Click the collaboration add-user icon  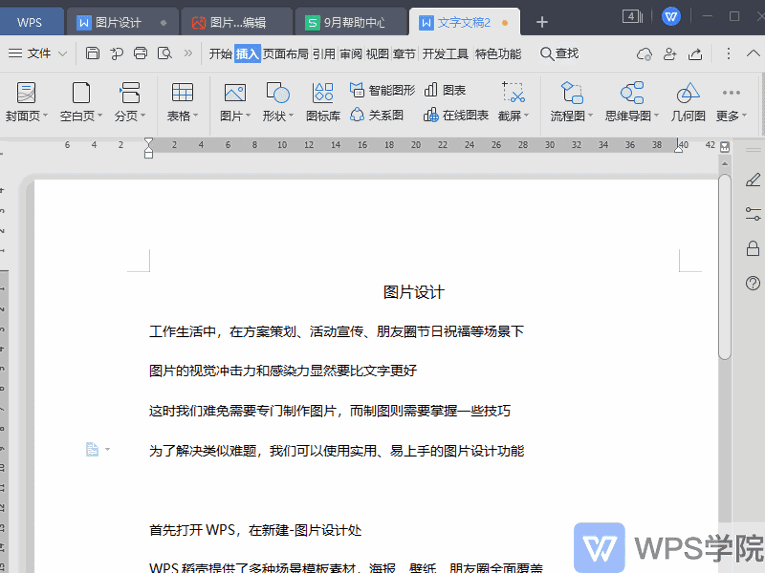670,54
